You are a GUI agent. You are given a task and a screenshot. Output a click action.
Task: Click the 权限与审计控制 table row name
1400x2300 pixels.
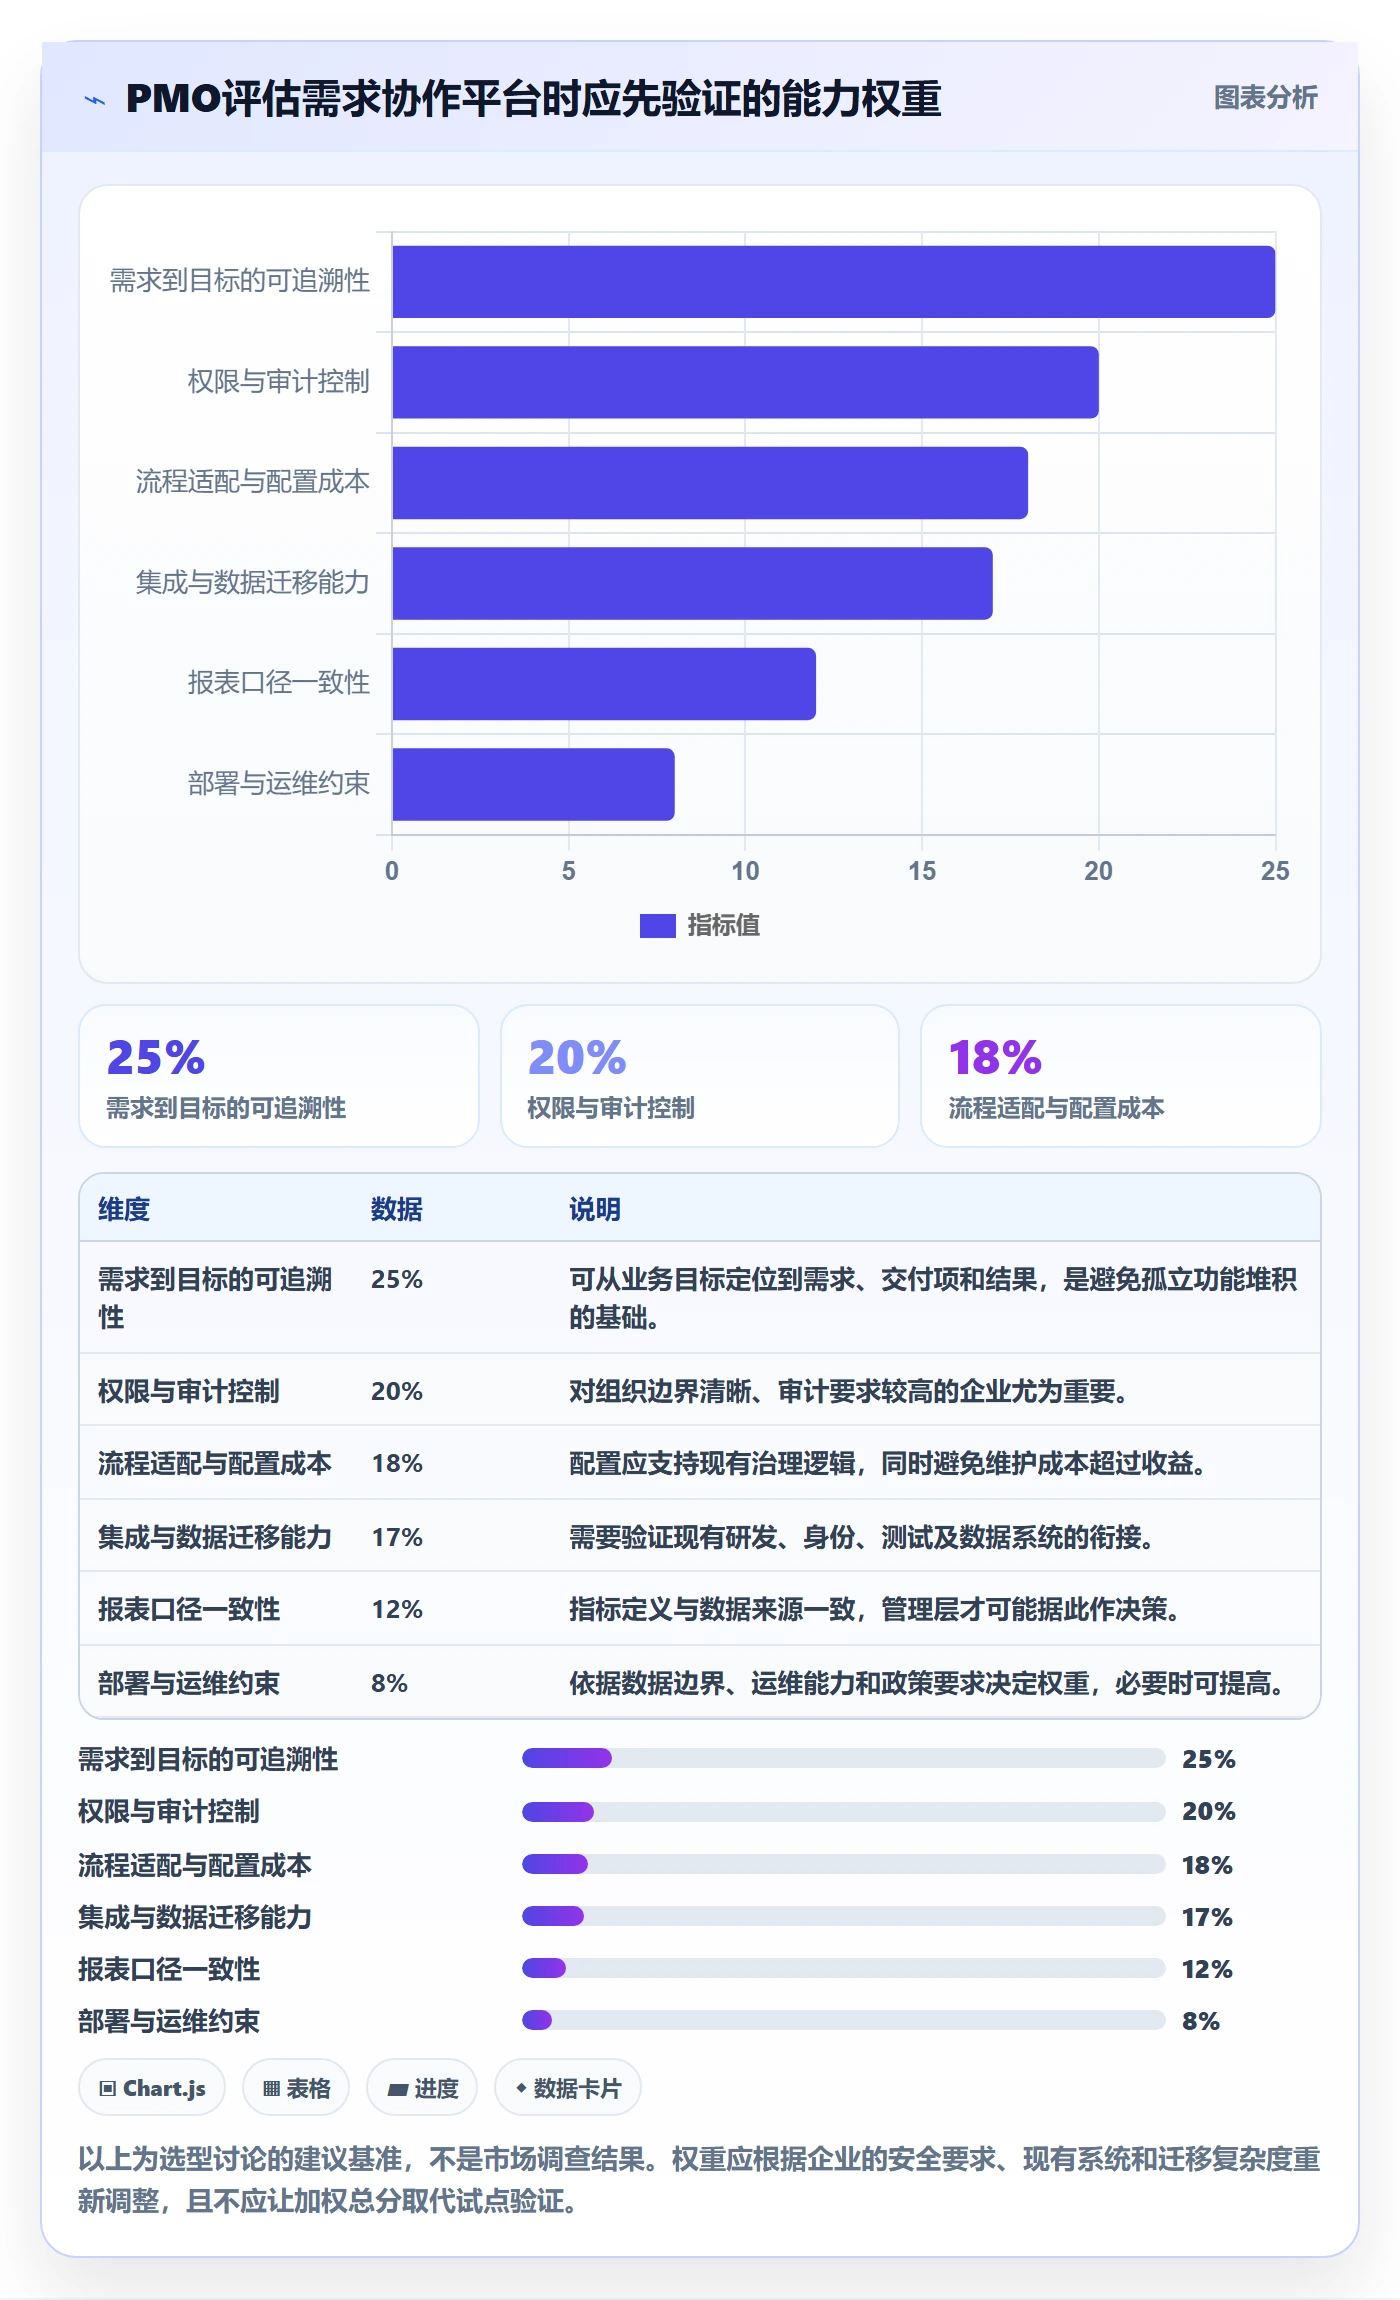188,1391
